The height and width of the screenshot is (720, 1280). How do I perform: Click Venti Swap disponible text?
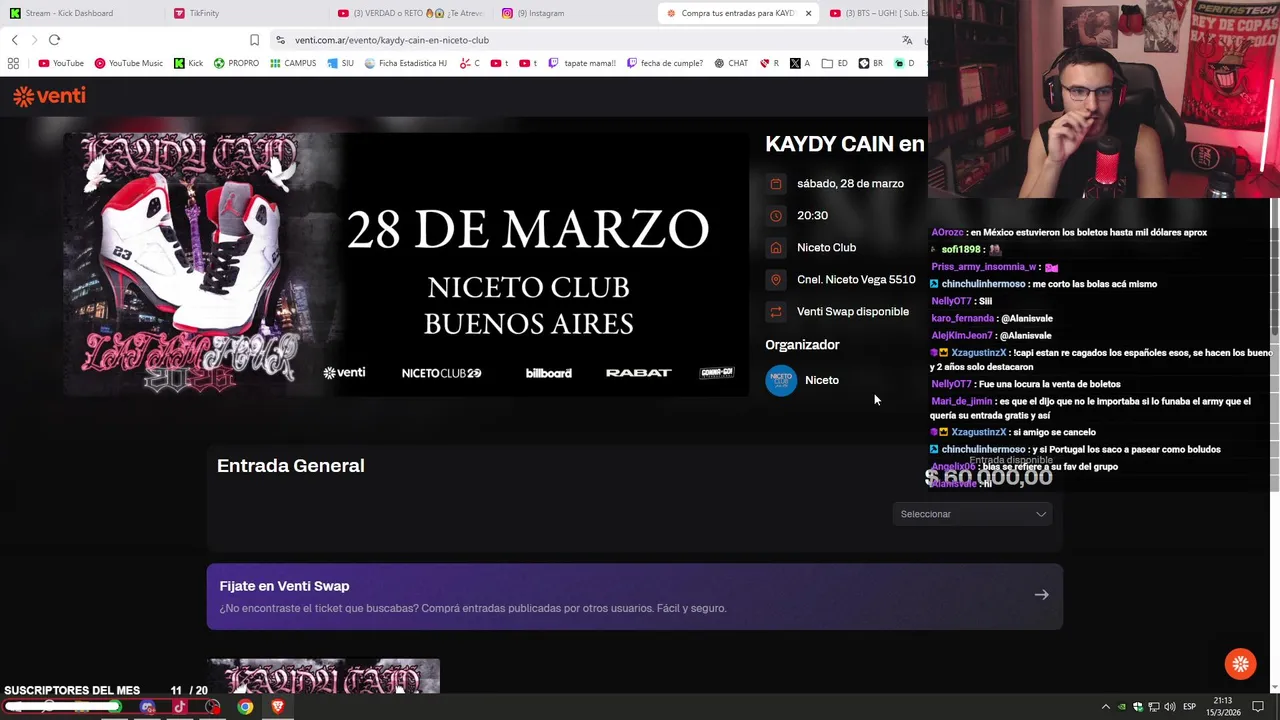853,312
